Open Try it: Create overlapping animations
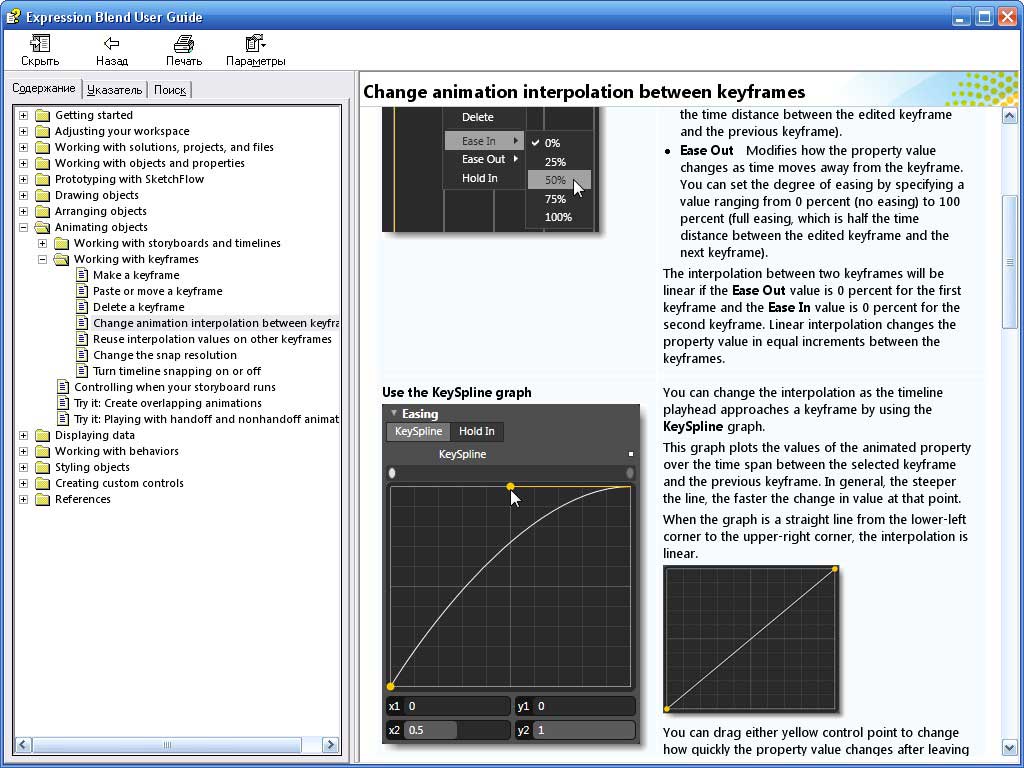 [x=168, y=404]
